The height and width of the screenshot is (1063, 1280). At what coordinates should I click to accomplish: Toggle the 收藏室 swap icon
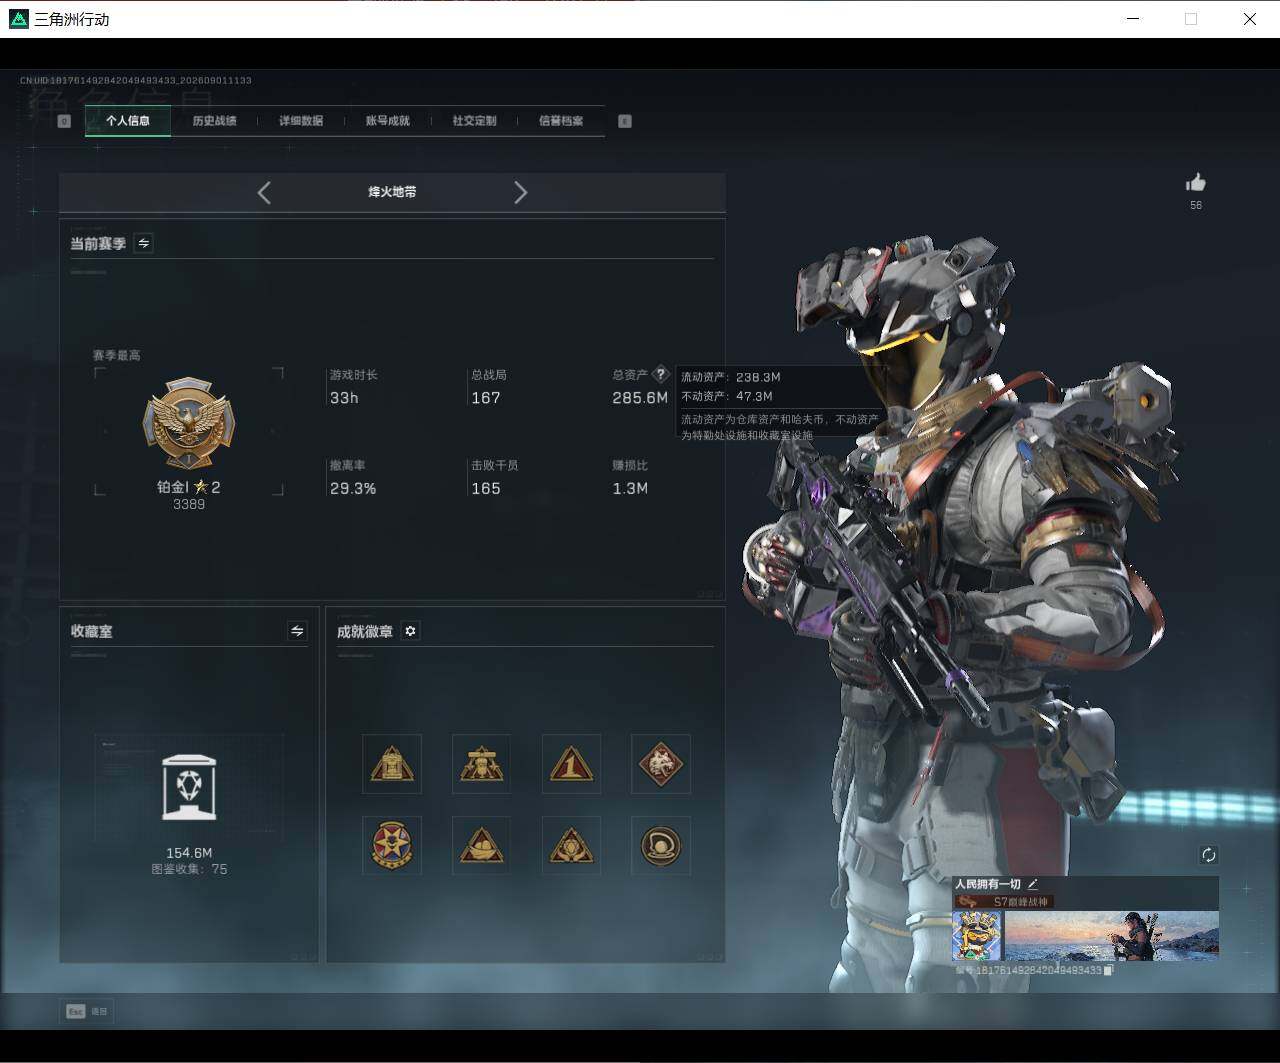click(297, 631)
